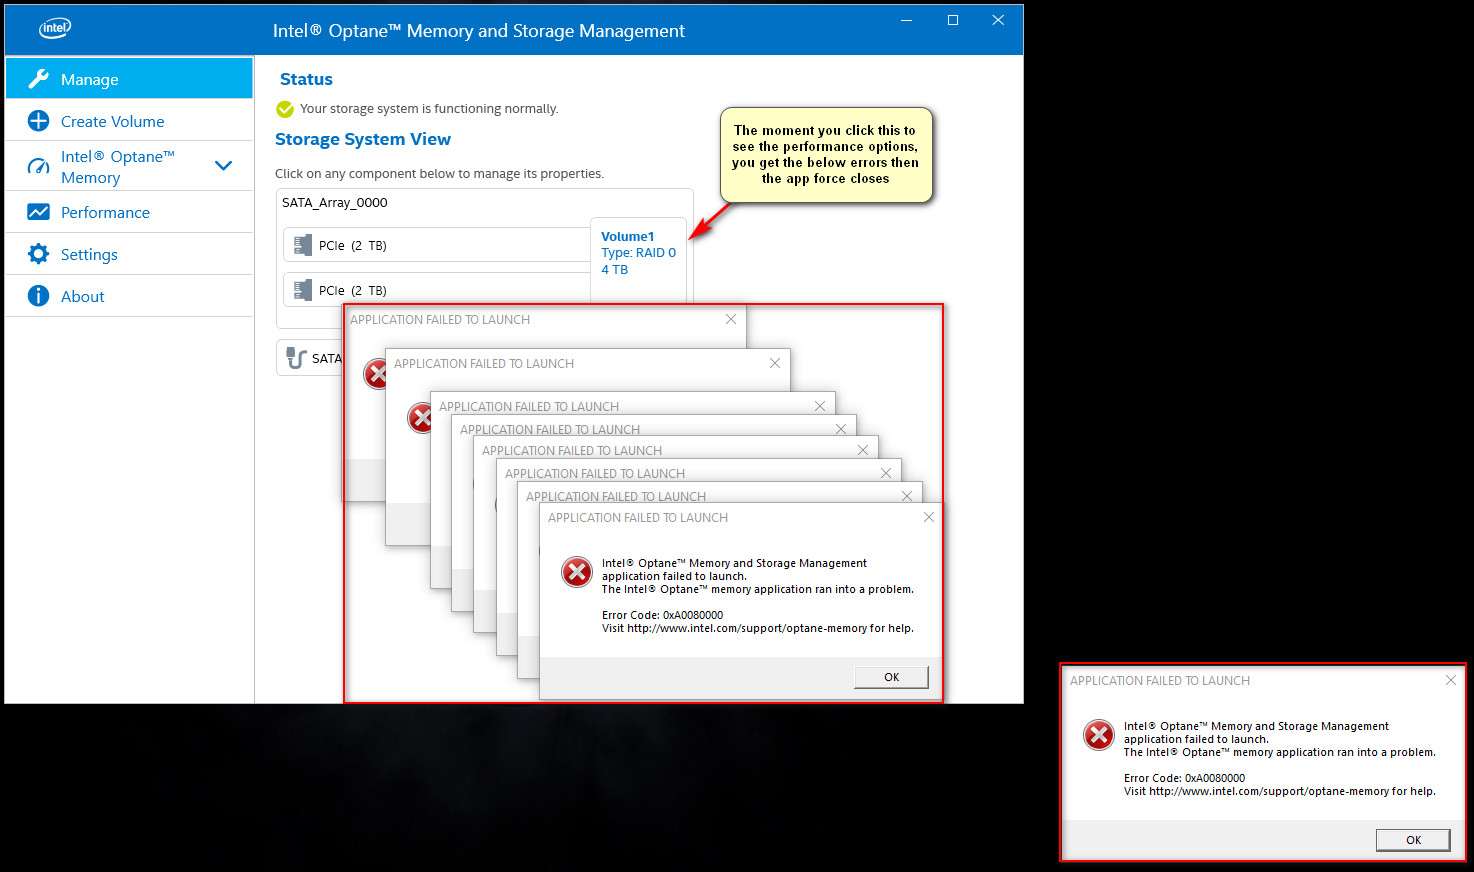Open the About section
Viewport: 1474px width, 872px height.
129,296
